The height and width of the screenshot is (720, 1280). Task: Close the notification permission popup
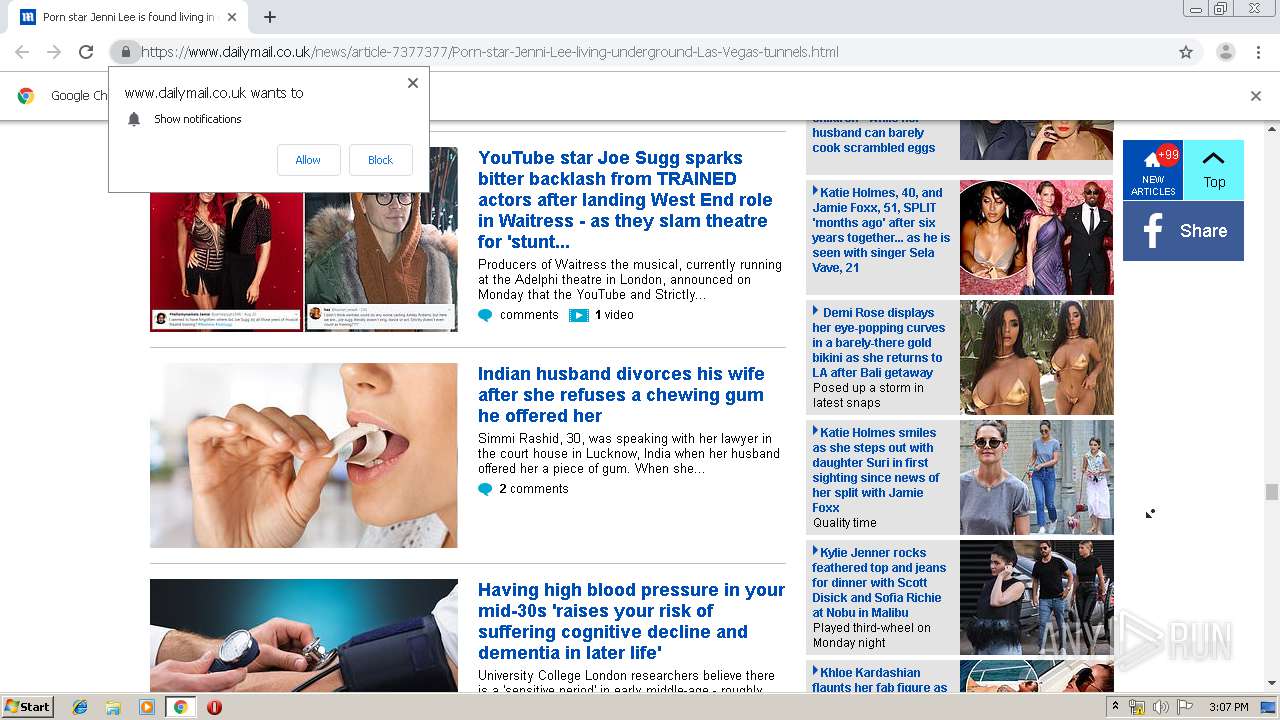[412, 83]
